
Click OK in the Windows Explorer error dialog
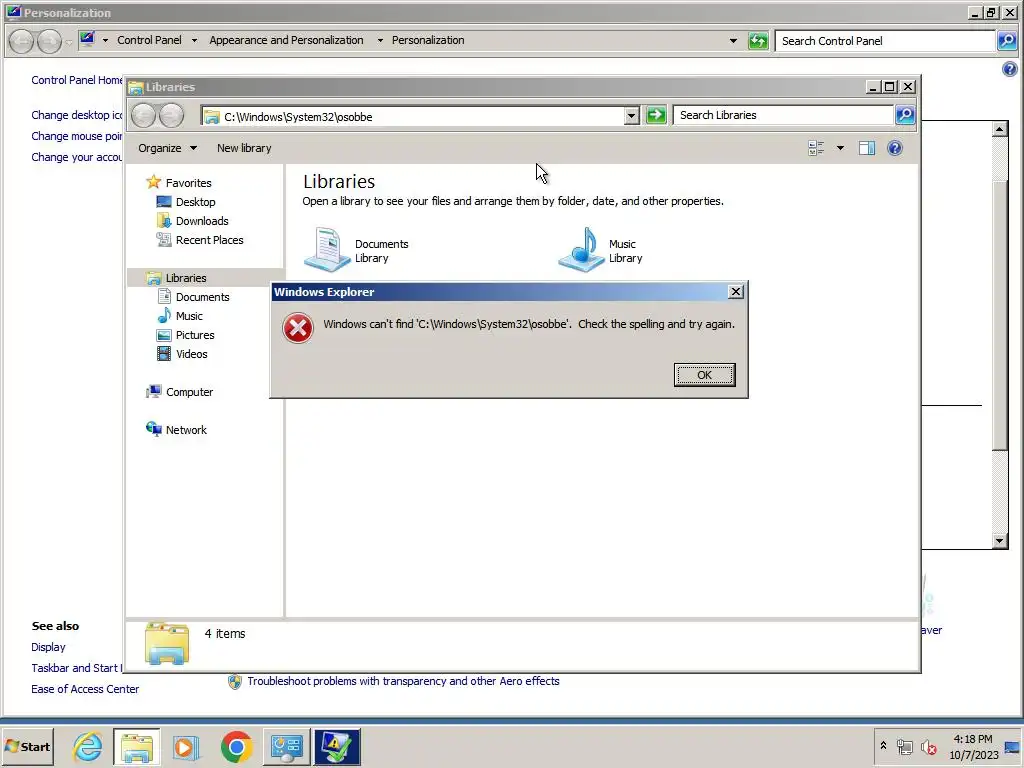click(704, 375)
